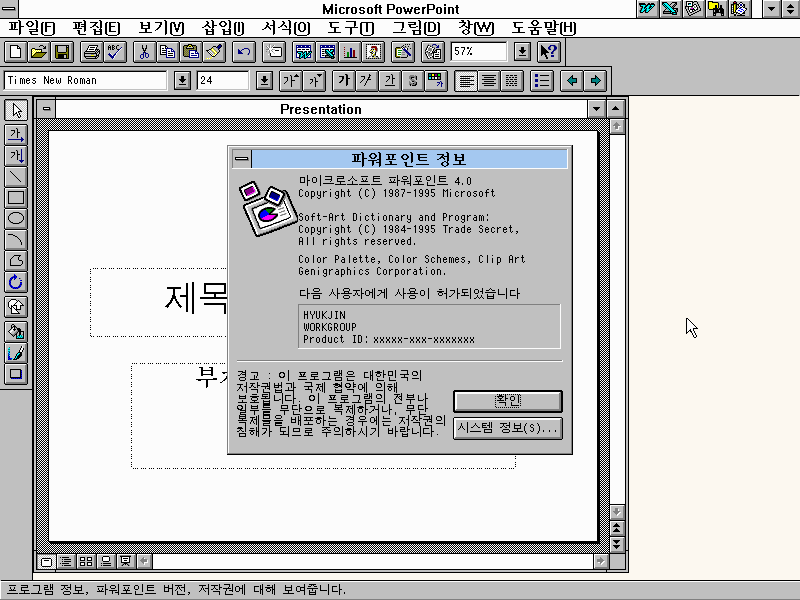Click in the Times New Roman font field
800x600 pixels.
click(x=86, y=81)
